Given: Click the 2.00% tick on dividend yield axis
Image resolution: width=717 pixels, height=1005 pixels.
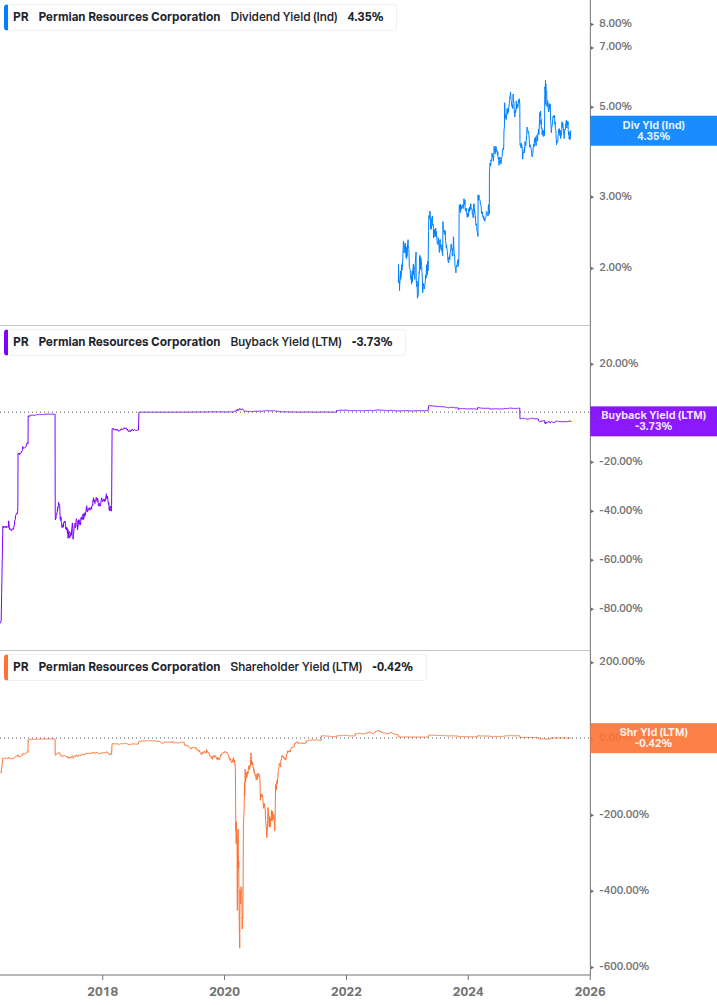Looking at the screenshot, I should [x=615, y=268].
